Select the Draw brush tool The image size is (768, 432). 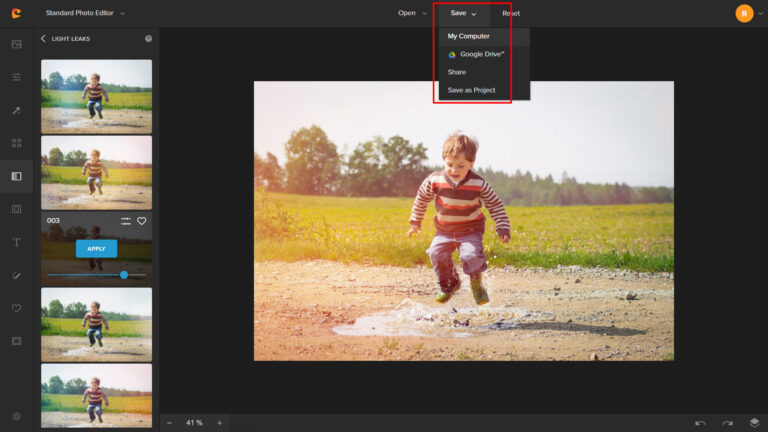click(16, 275)
